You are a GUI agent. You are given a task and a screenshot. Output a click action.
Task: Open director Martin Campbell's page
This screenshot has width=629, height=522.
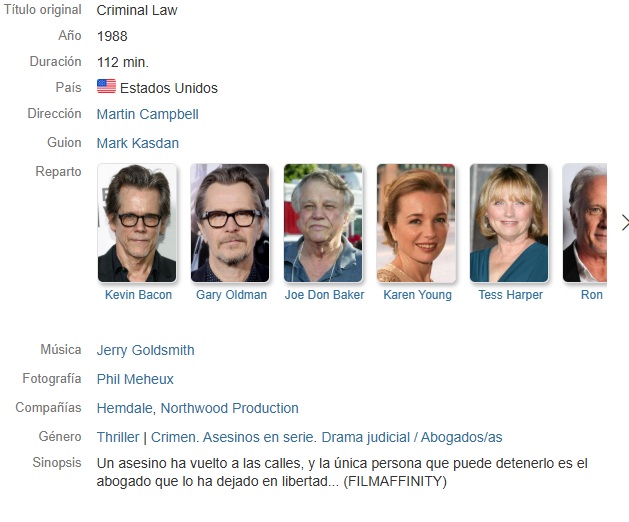coord(148,114)
